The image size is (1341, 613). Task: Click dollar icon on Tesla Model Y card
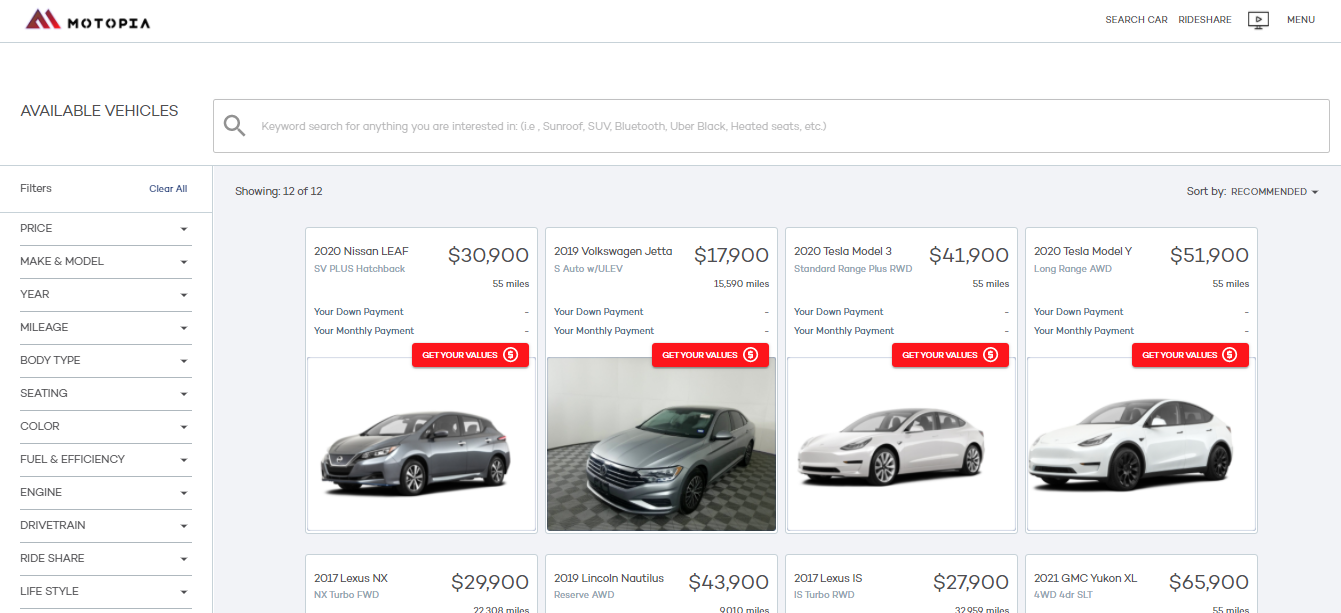[1230, 355]
